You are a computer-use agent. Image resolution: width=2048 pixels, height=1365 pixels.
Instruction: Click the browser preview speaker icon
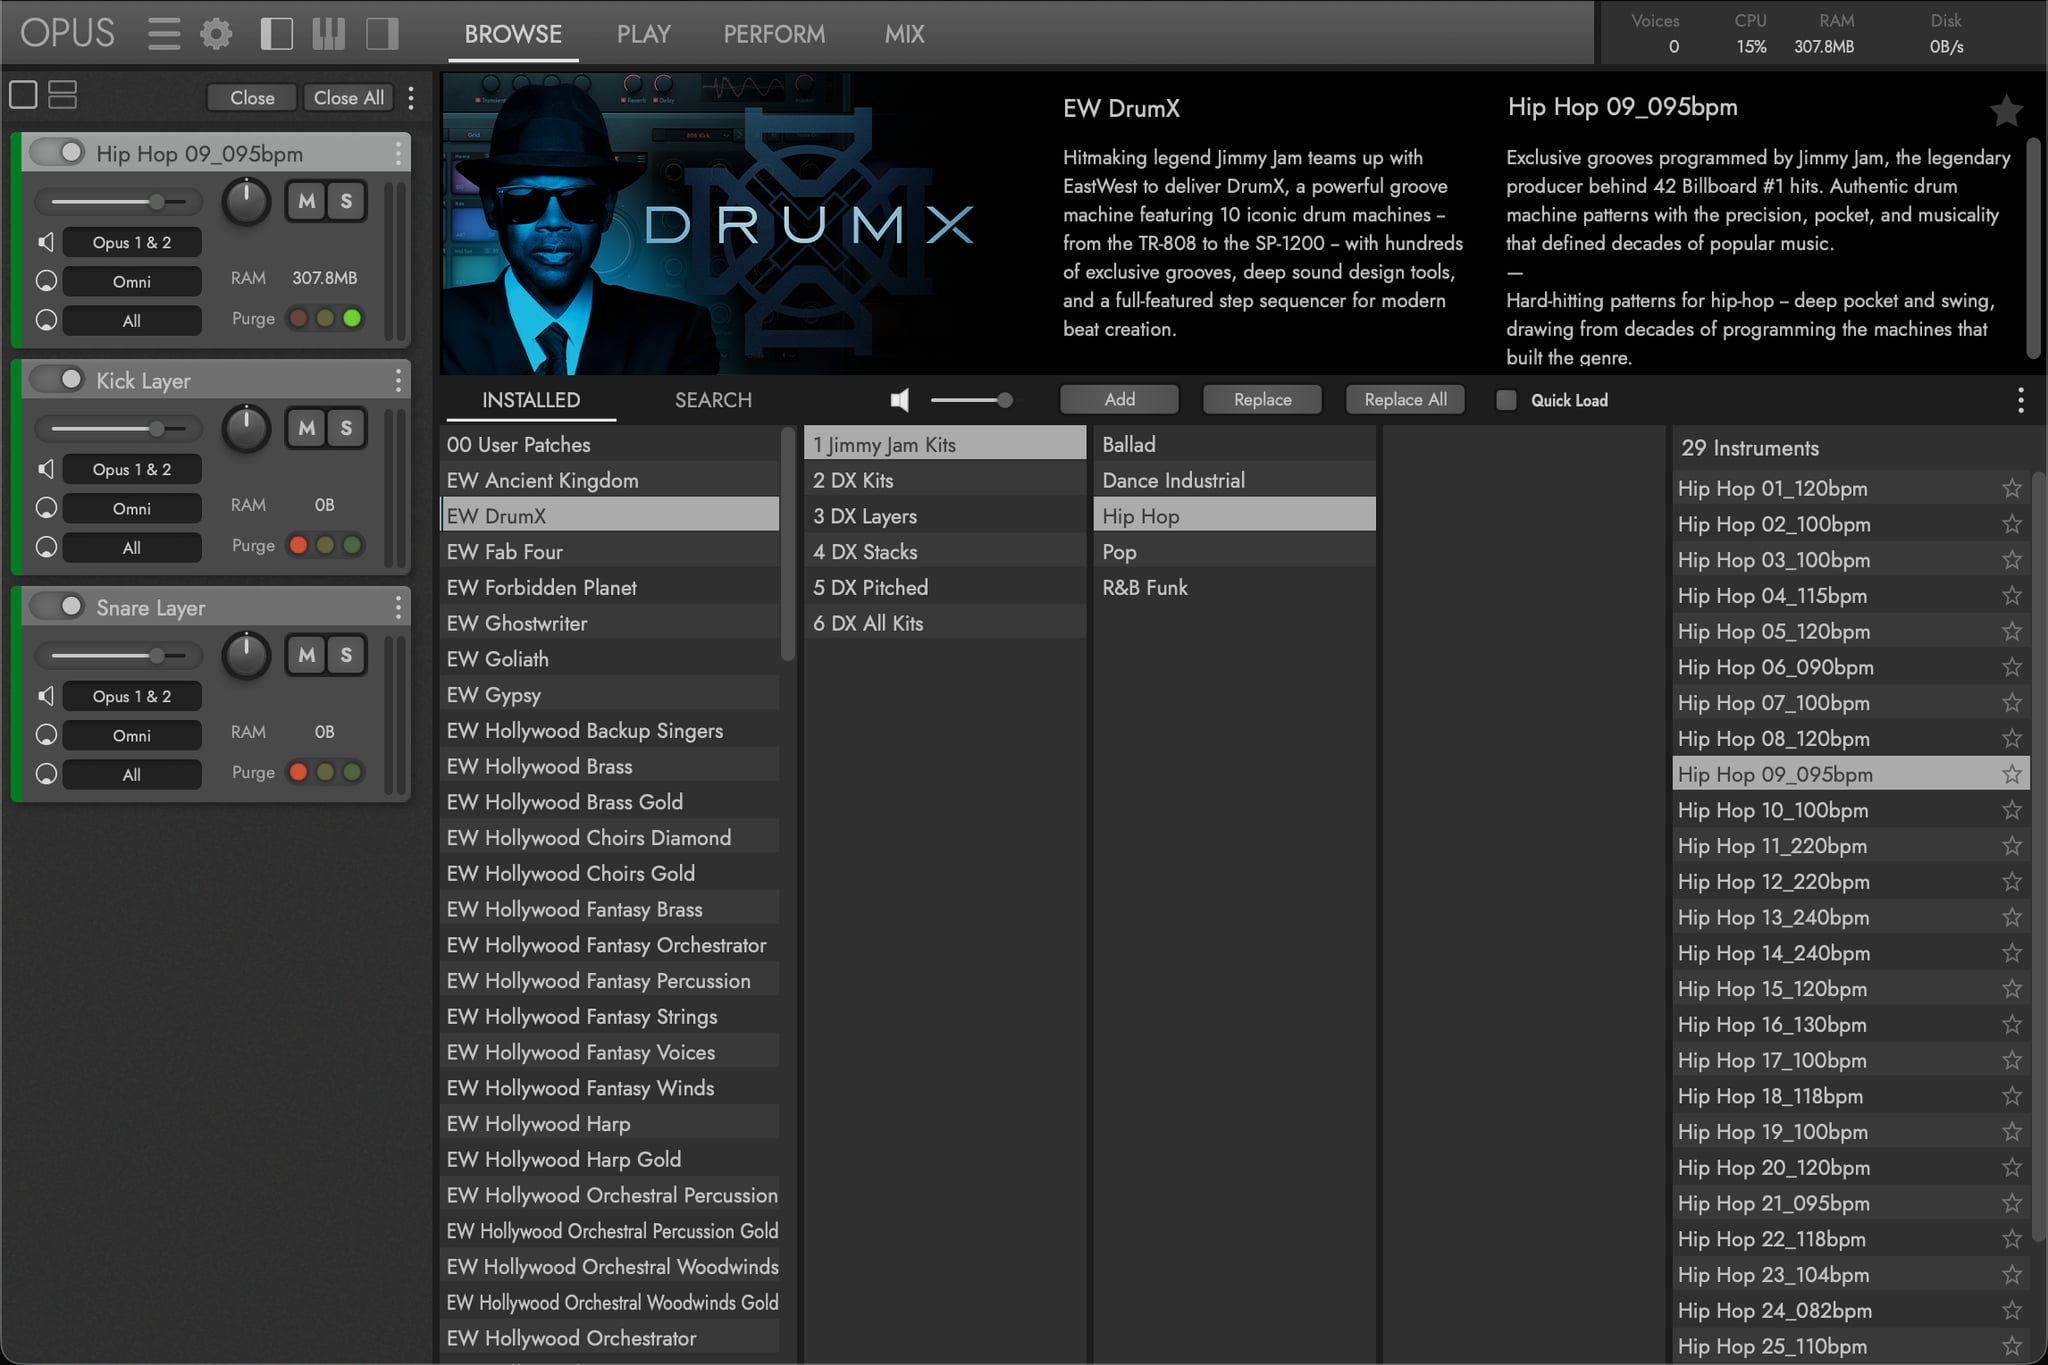(x=900, y=400)
